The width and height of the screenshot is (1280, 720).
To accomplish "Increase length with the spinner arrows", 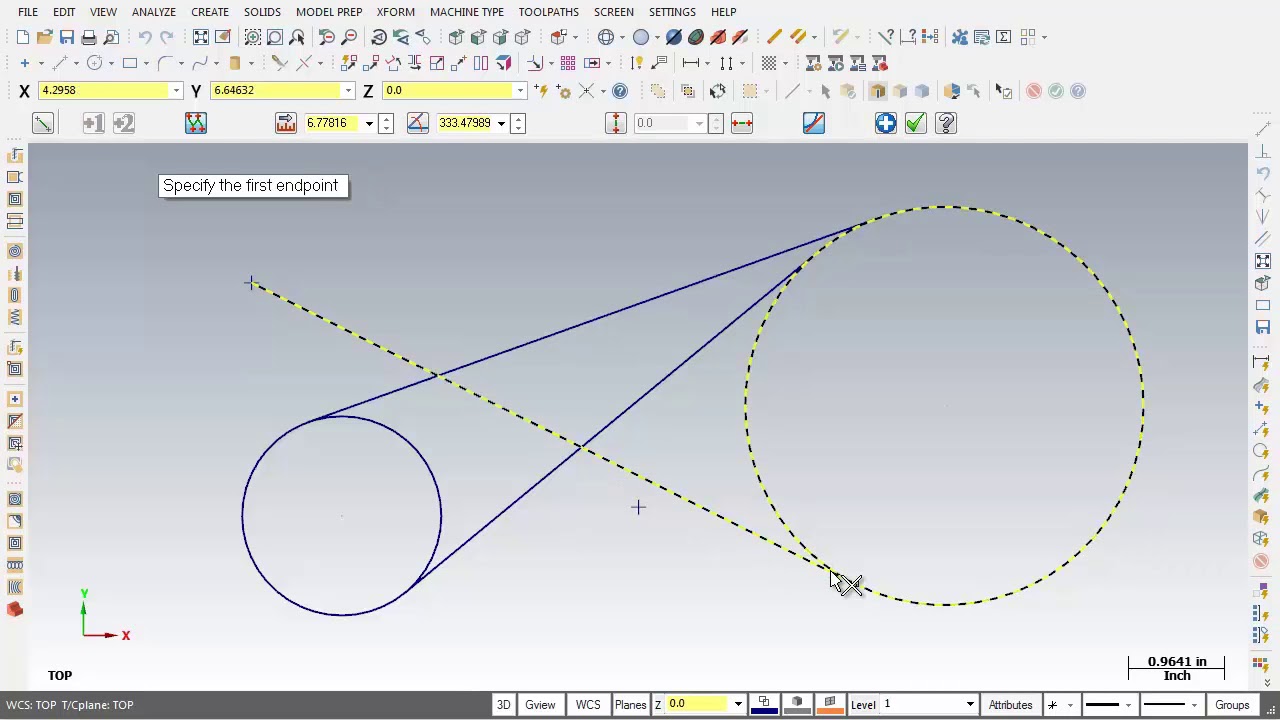I will (386, 118).
